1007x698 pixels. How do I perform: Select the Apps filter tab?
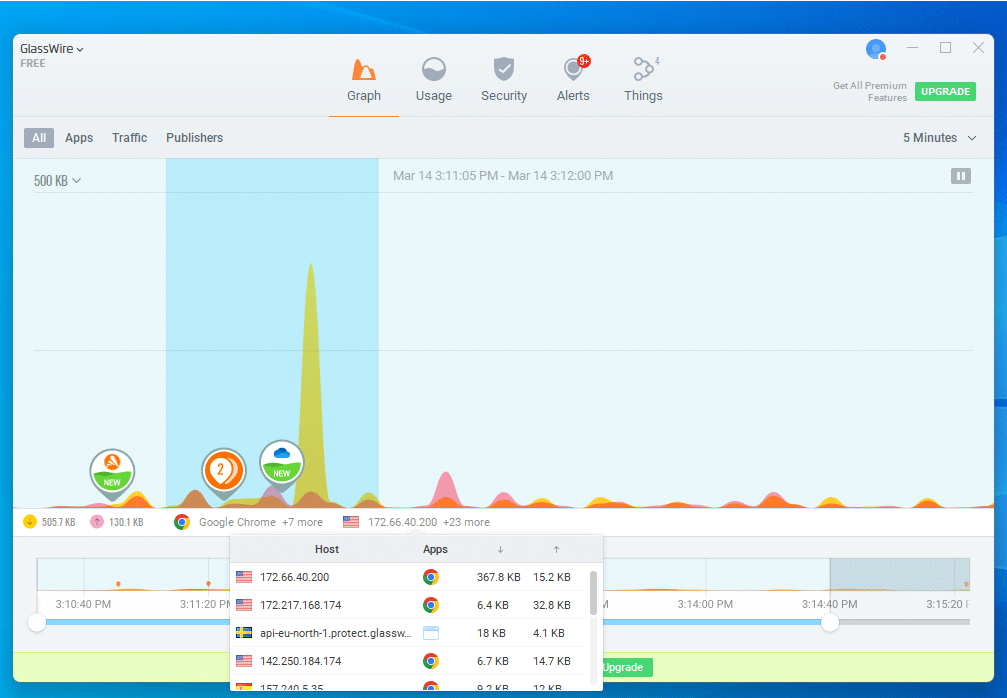pyautogui.click(x=79, y=138)
